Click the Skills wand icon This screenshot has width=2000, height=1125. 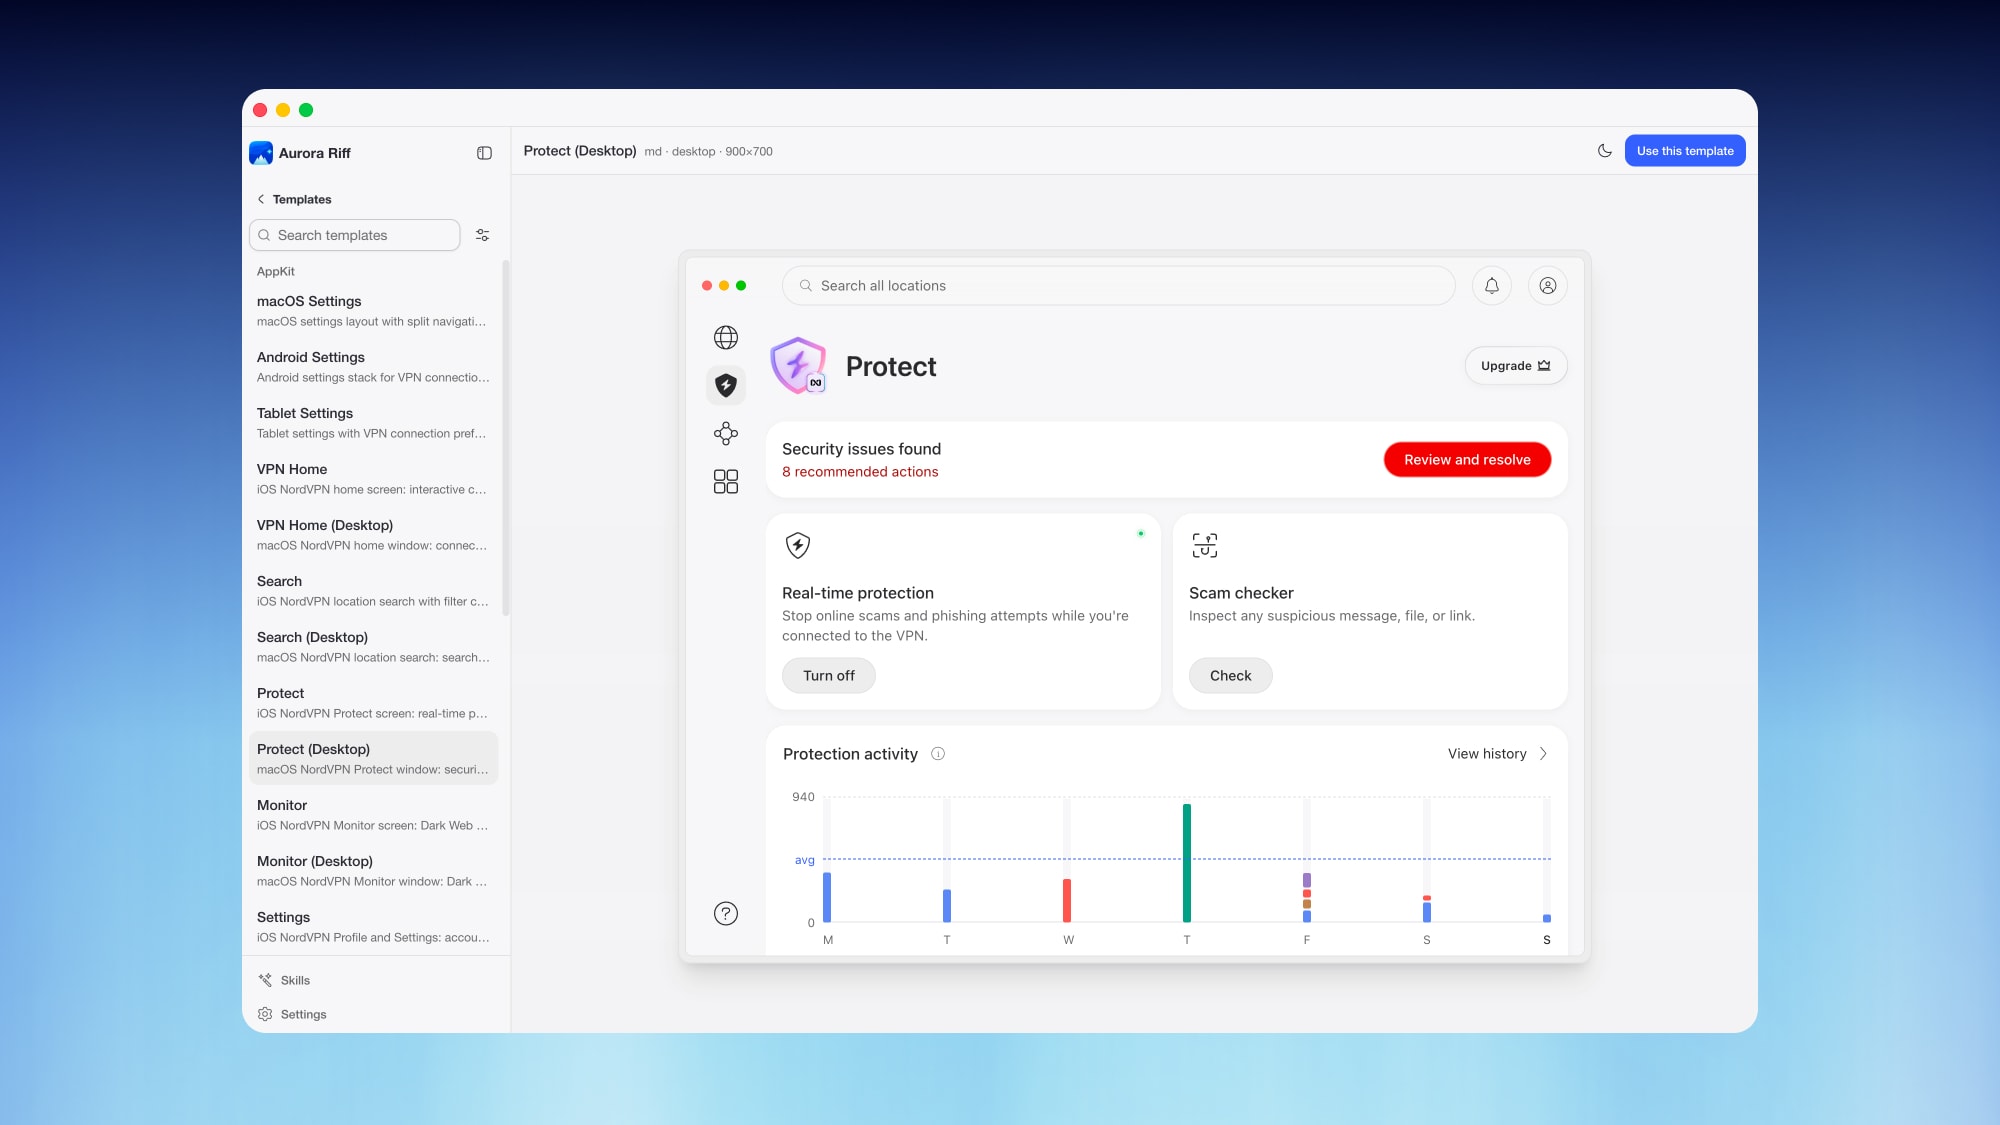point(265,980)
